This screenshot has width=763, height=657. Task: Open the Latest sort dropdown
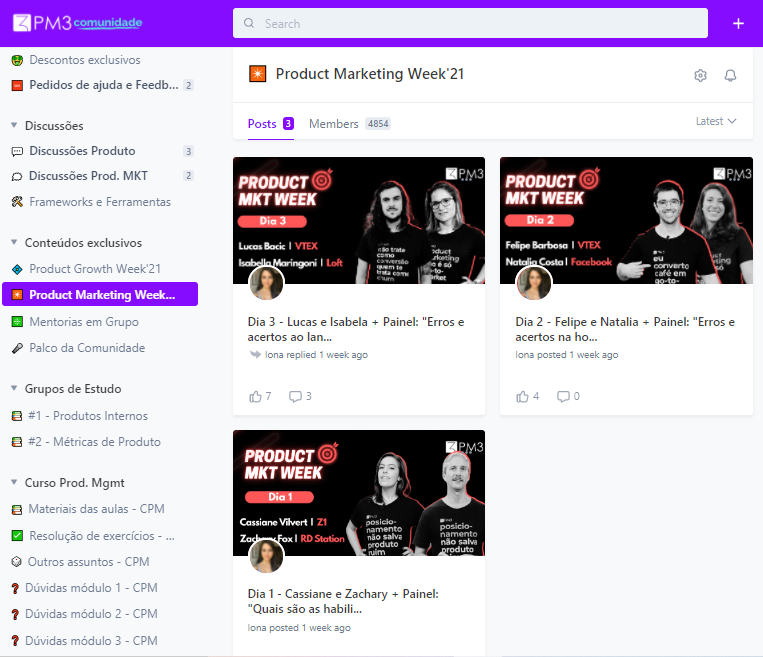715,121
